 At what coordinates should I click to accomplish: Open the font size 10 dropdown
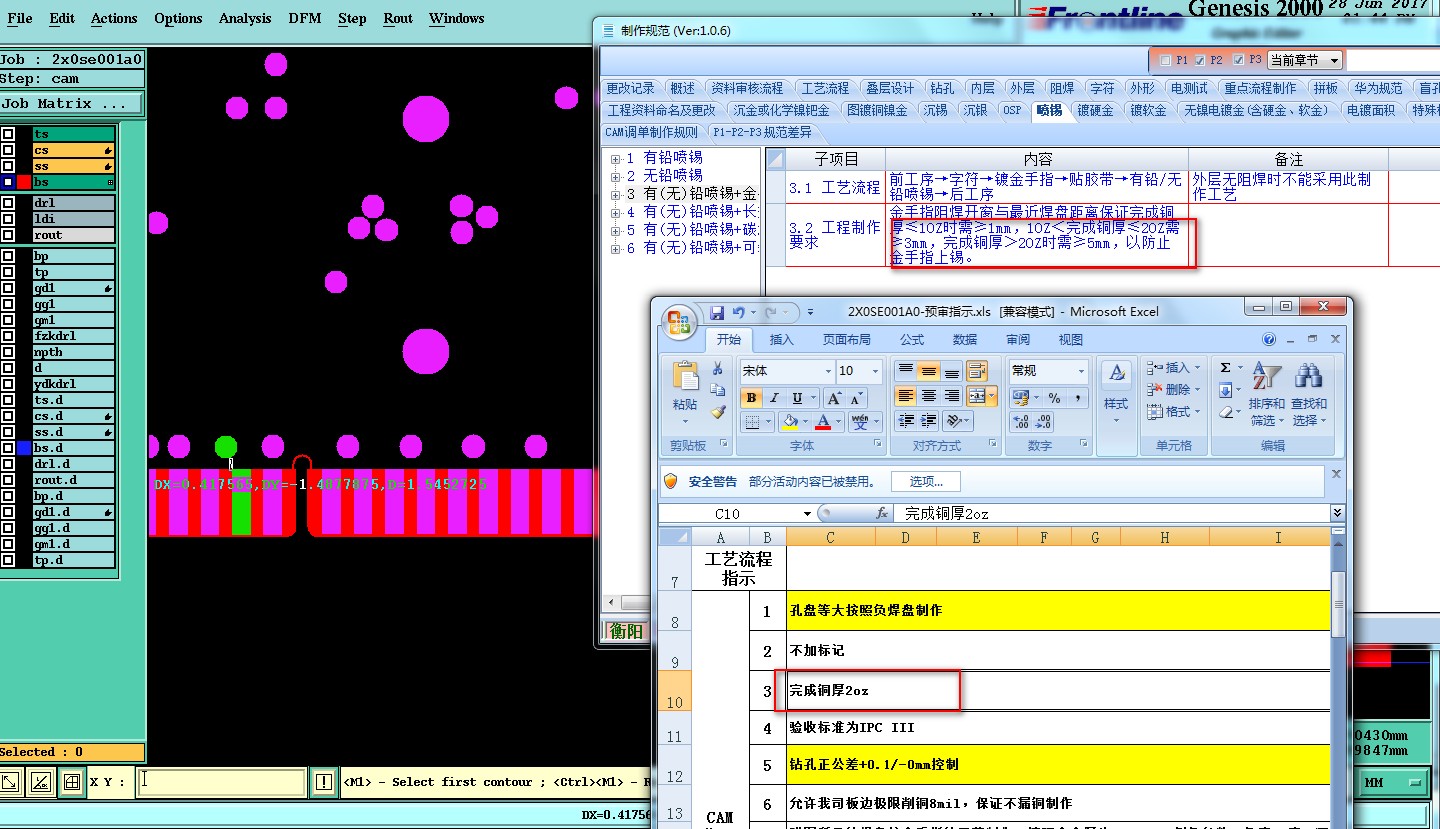tap(876, 371)
